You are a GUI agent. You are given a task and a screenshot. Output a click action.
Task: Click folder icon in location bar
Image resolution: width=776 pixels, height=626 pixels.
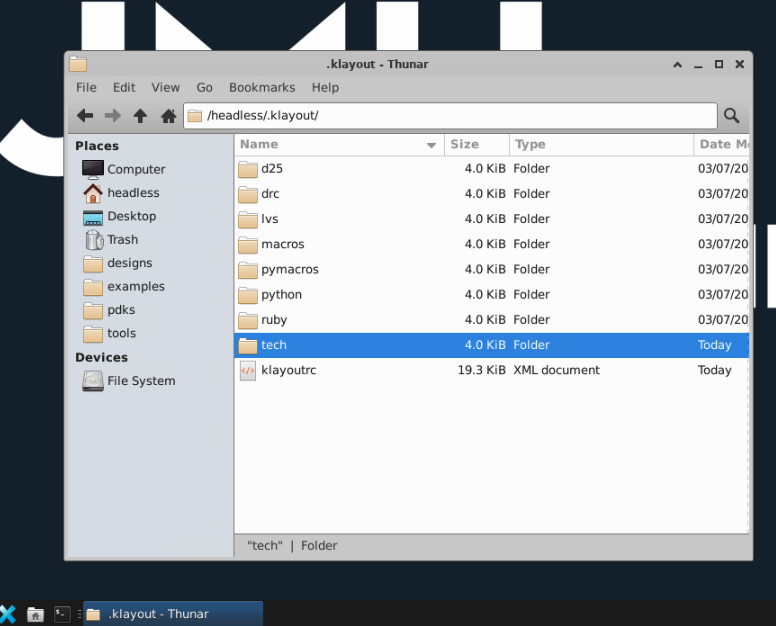tap(194, 116)
